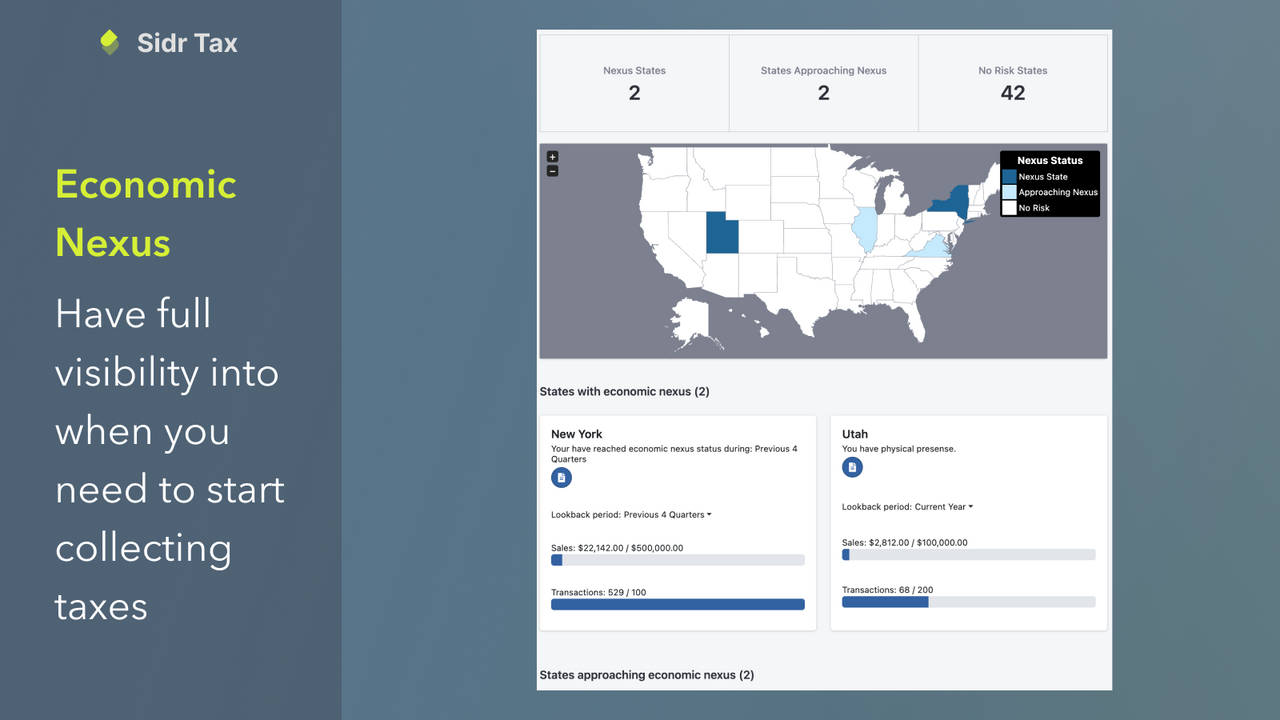The width and height of the screenshot is (1280, 720).
Task: Click the report icon on the New York card
Action: [561, 478]
